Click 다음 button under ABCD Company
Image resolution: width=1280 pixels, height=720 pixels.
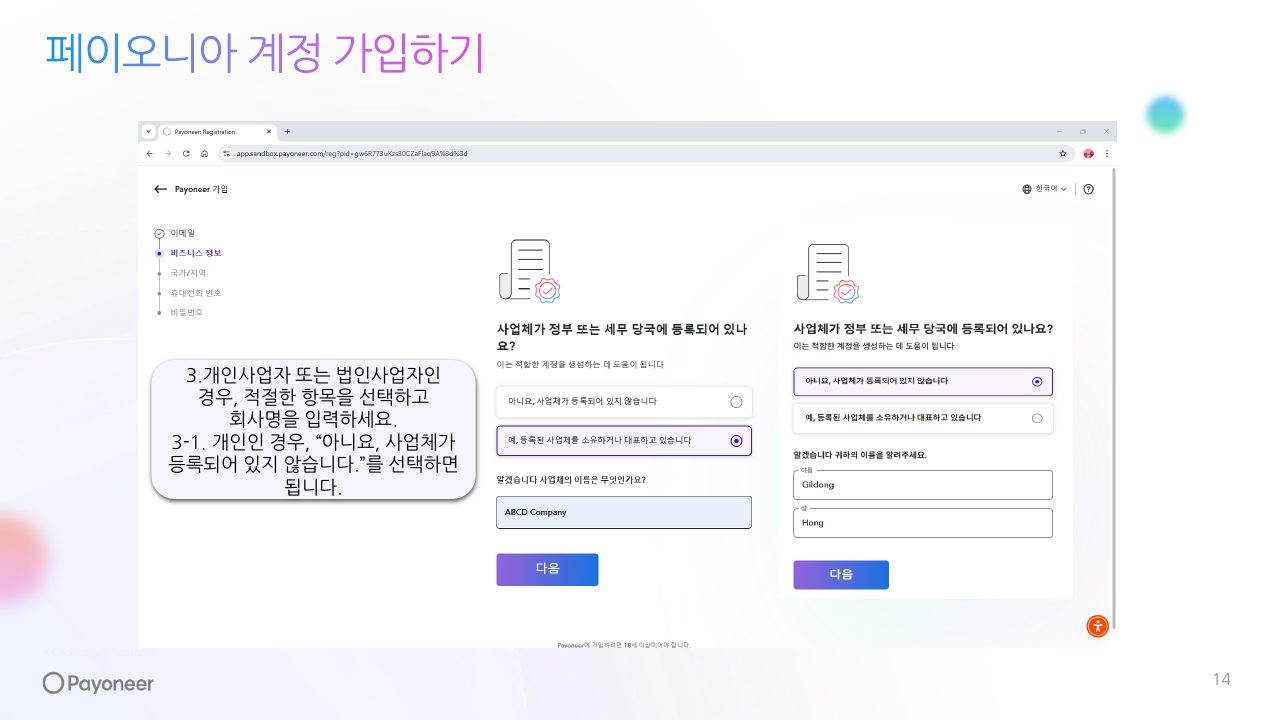coord(547,569)
